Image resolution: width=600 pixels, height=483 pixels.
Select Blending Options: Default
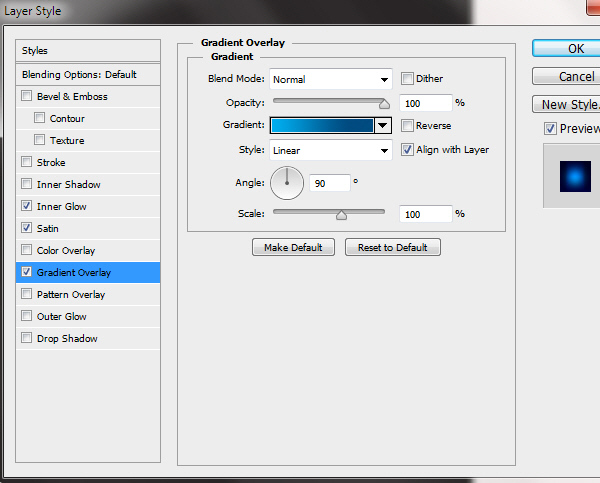[79, 75]
